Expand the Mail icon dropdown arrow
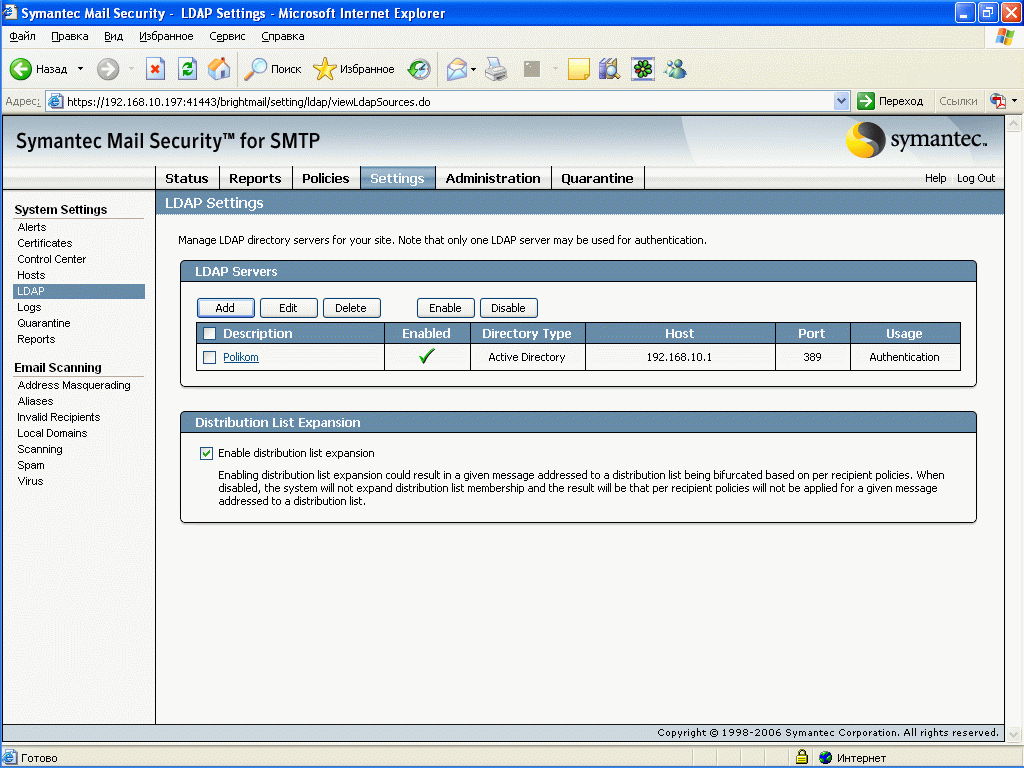1024x768 pixels. pos(473,69)
